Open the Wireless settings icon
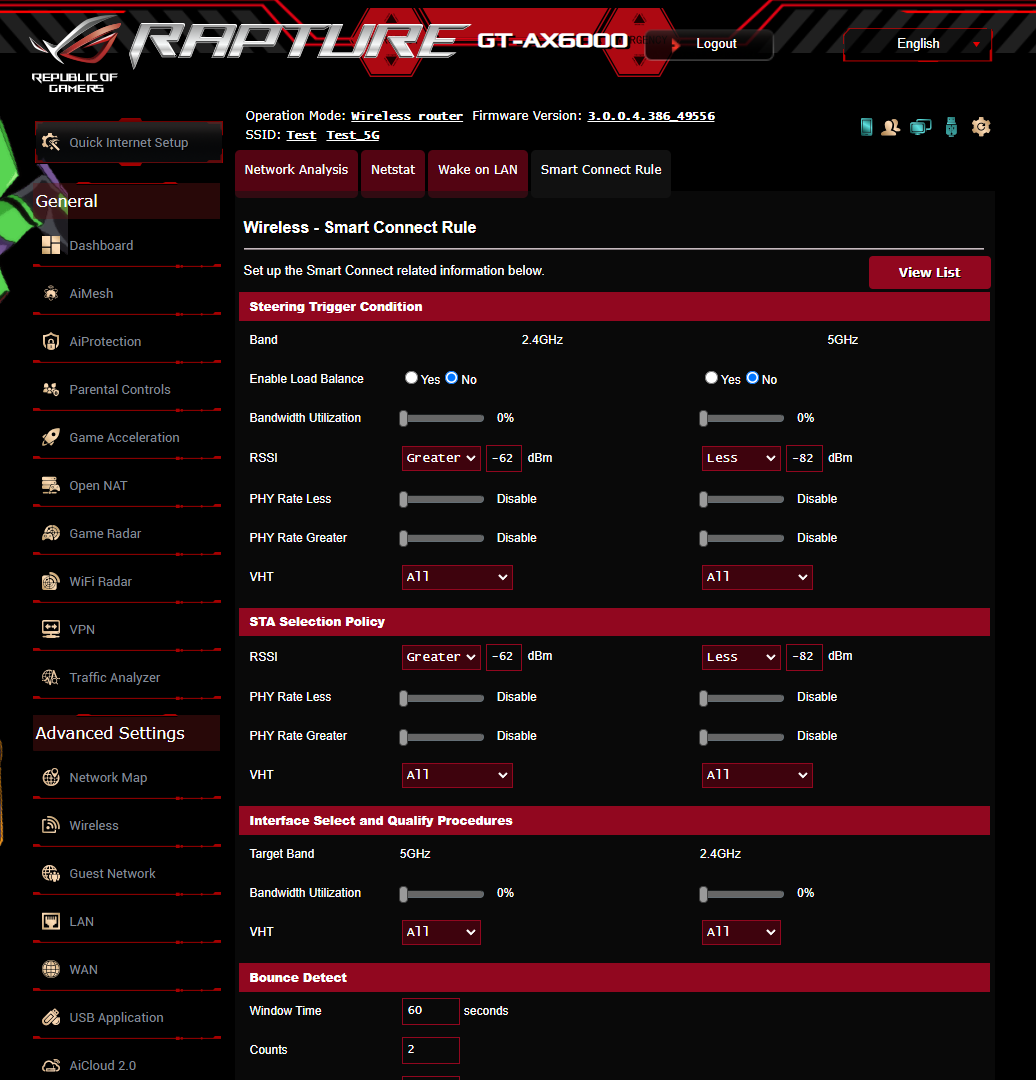1036x1080 pixels. pyautogui.click(x=51, y=825)
